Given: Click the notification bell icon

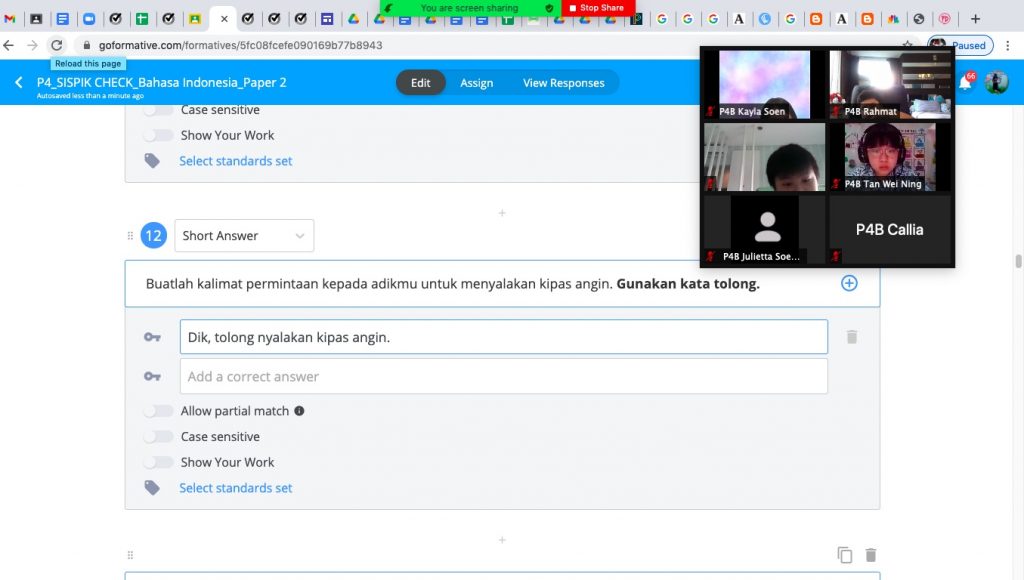Looking at the screenshot, I should pyautogui.click(x=965, y=83).
